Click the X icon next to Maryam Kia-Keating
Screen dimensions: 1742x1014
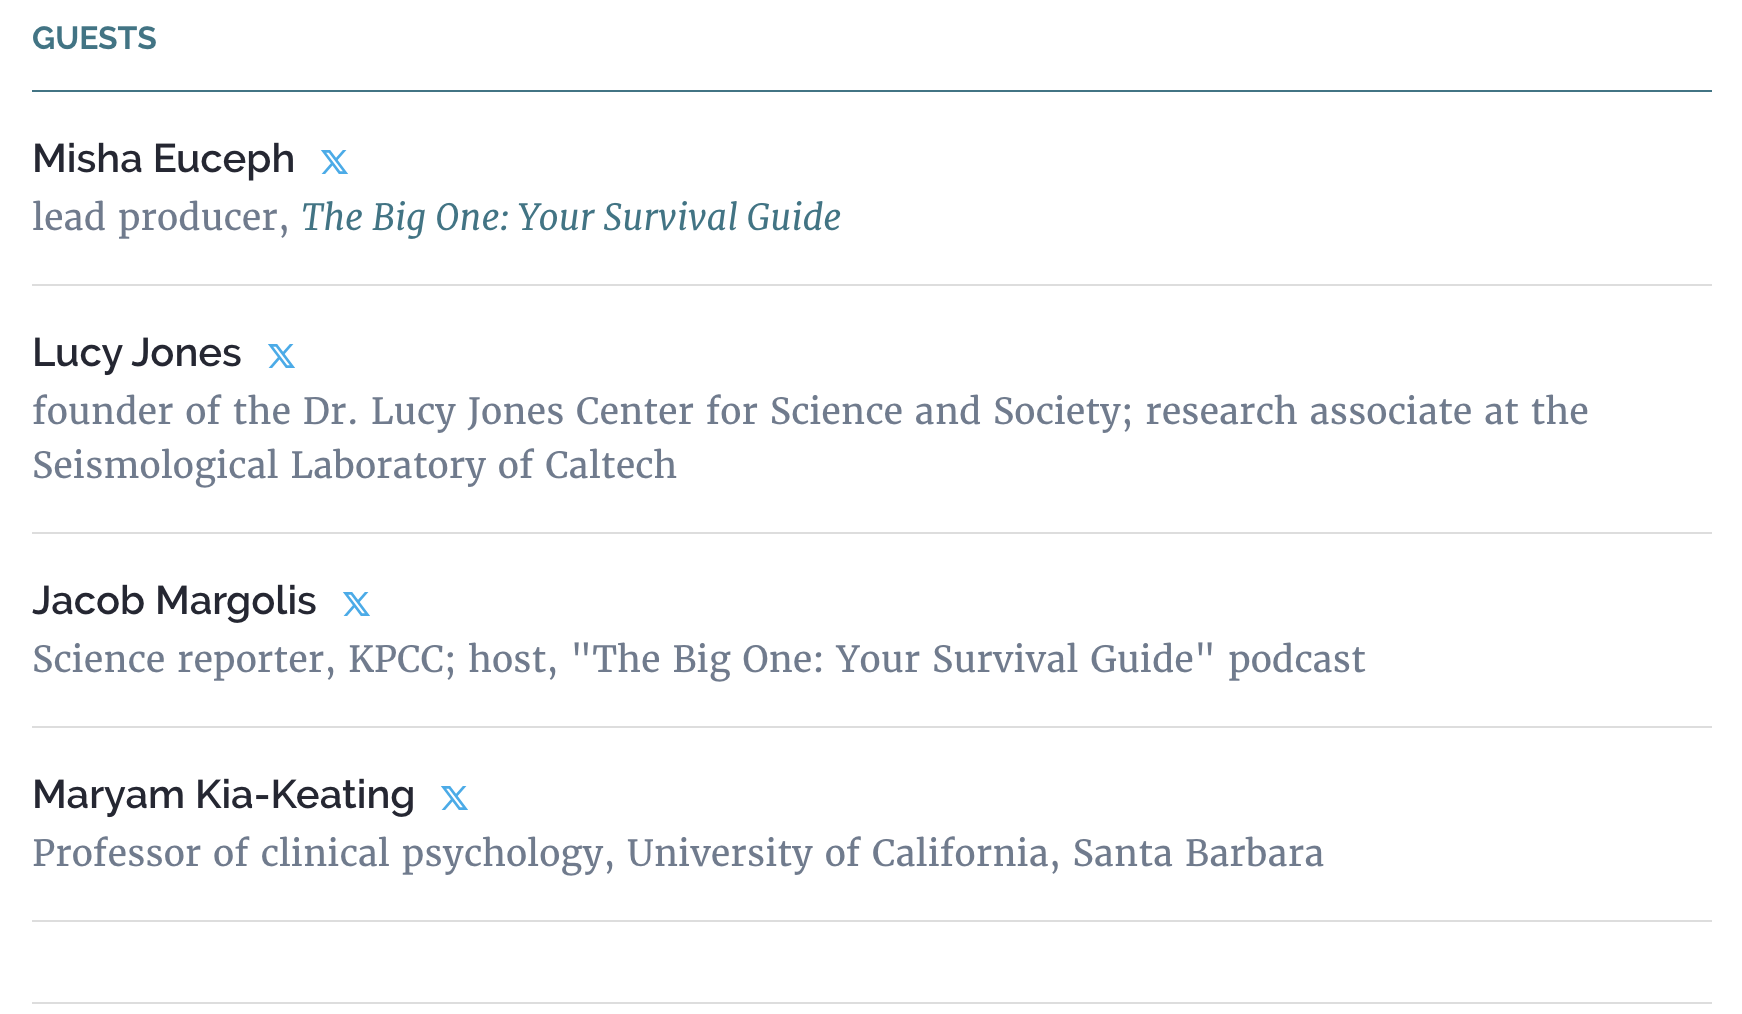pos(454,798)
